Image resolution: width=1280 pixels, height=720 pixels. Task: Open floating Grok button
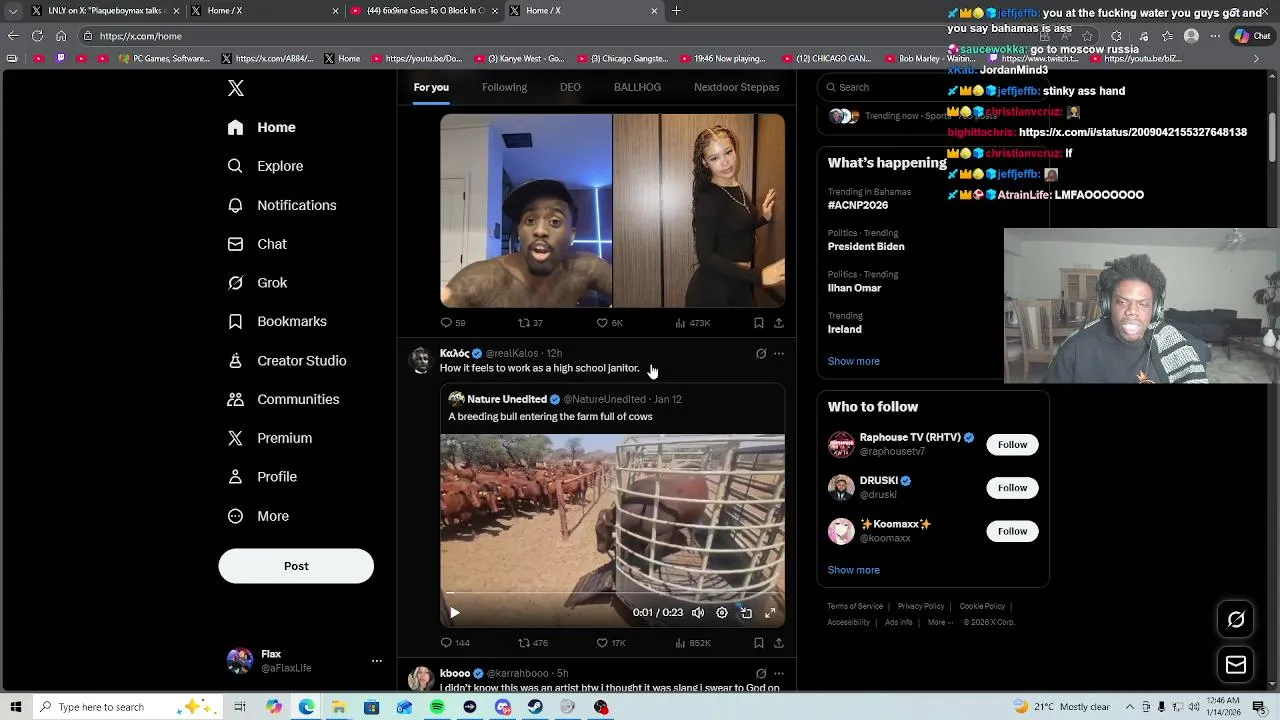point(1236,620)
